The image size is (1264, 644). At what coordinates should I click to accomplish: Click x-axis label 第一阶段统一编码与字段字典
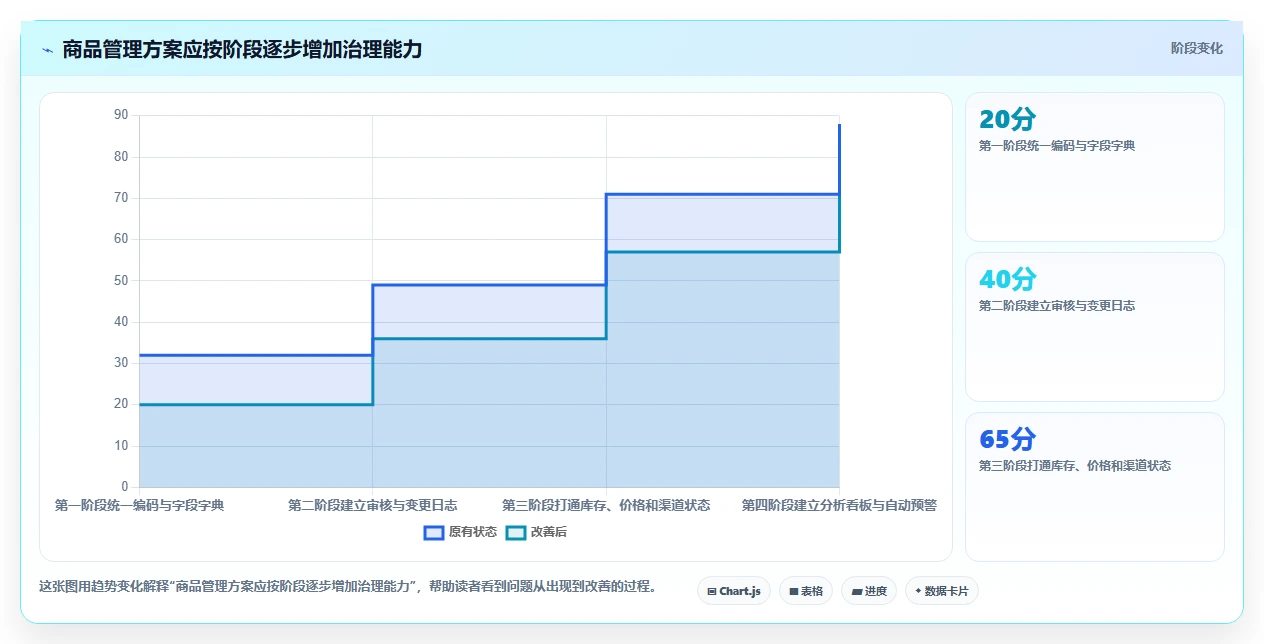(x=140, y=506)
